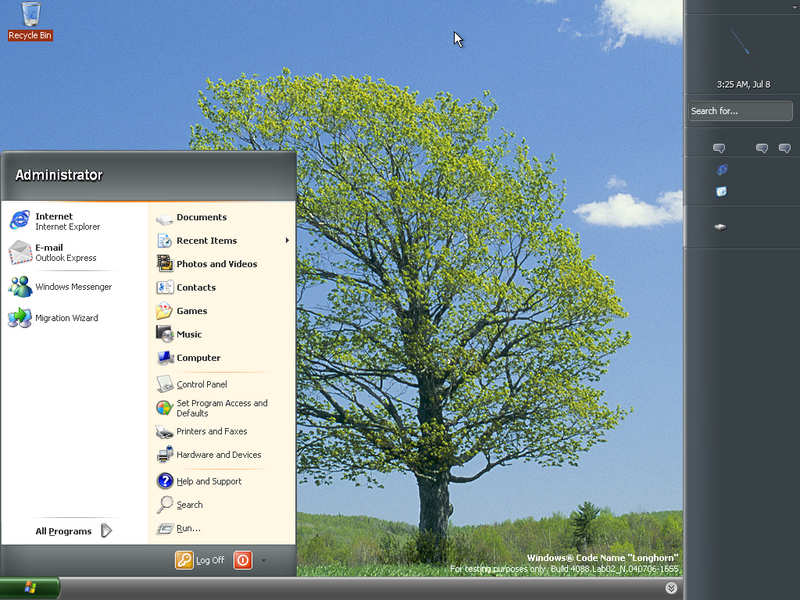Click the sidebar Search for... field

pyautogui.click(x=740, y=111)
